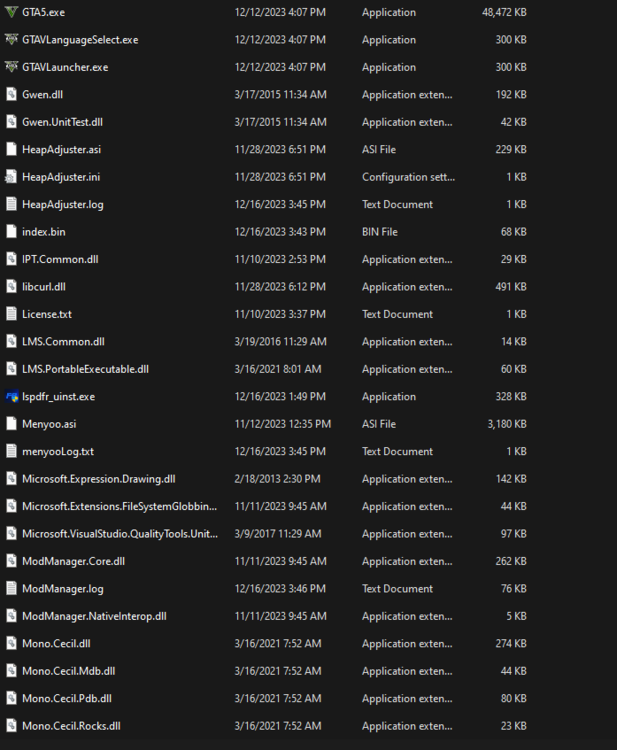Select the file named Menyoo.asi
The height and width of the screenshot is (750, 617).
point(49,424)
